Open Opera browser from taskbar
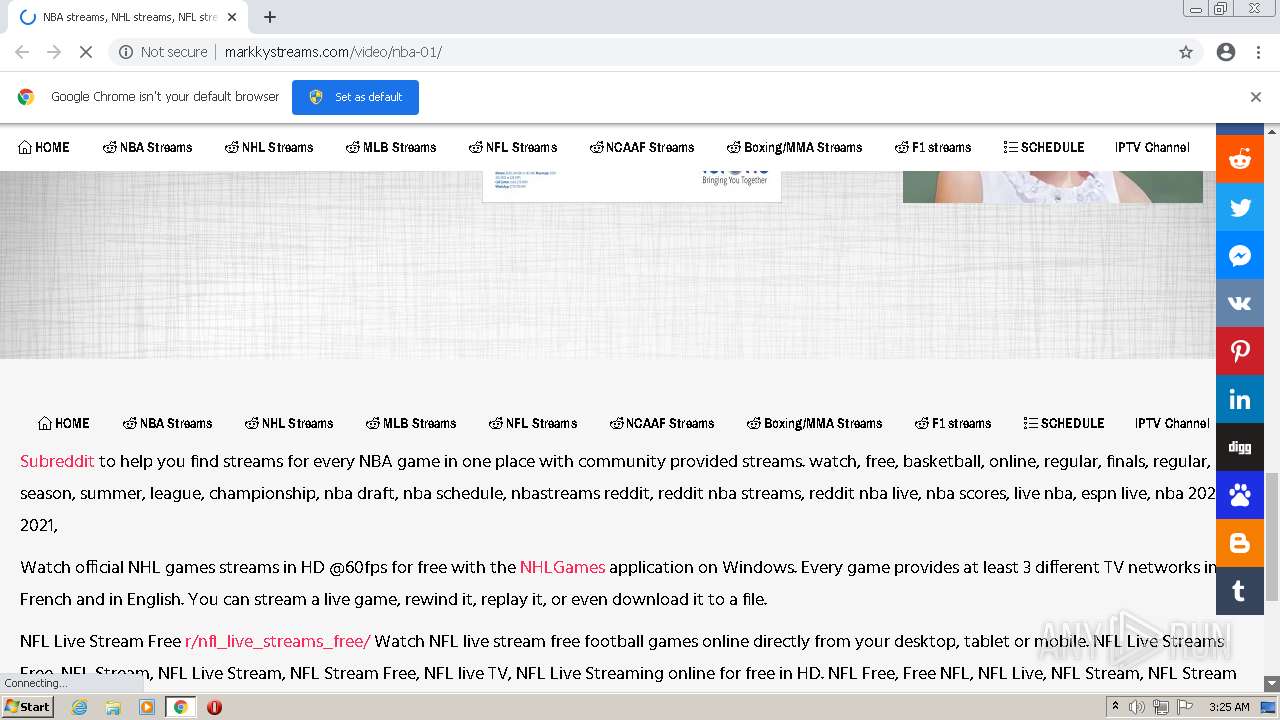The height and width of the screenshot is (720, 1280). pyautogui.click(x=214, y=707)
